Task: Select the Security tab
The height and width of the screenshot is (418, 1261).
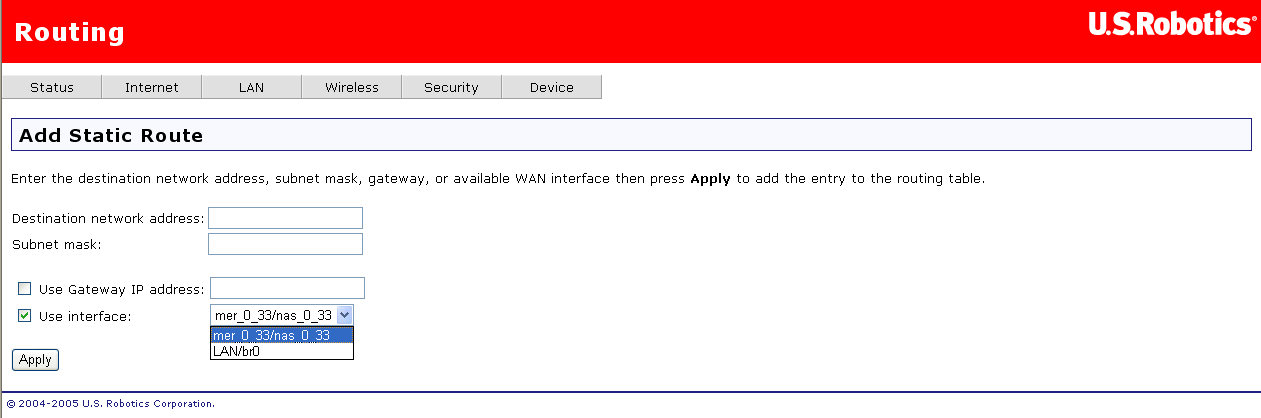Action: (451, 88)
